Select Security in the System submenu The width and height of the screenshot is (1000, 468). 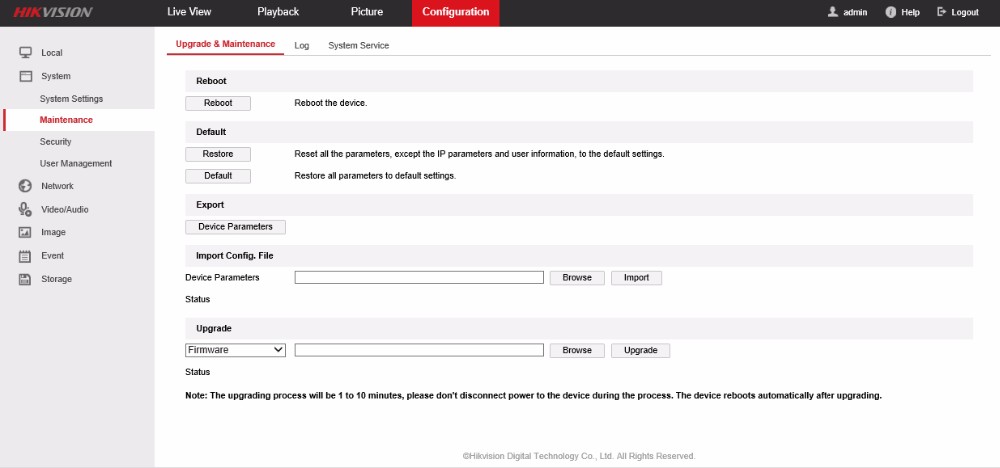[x=56, y=142]
